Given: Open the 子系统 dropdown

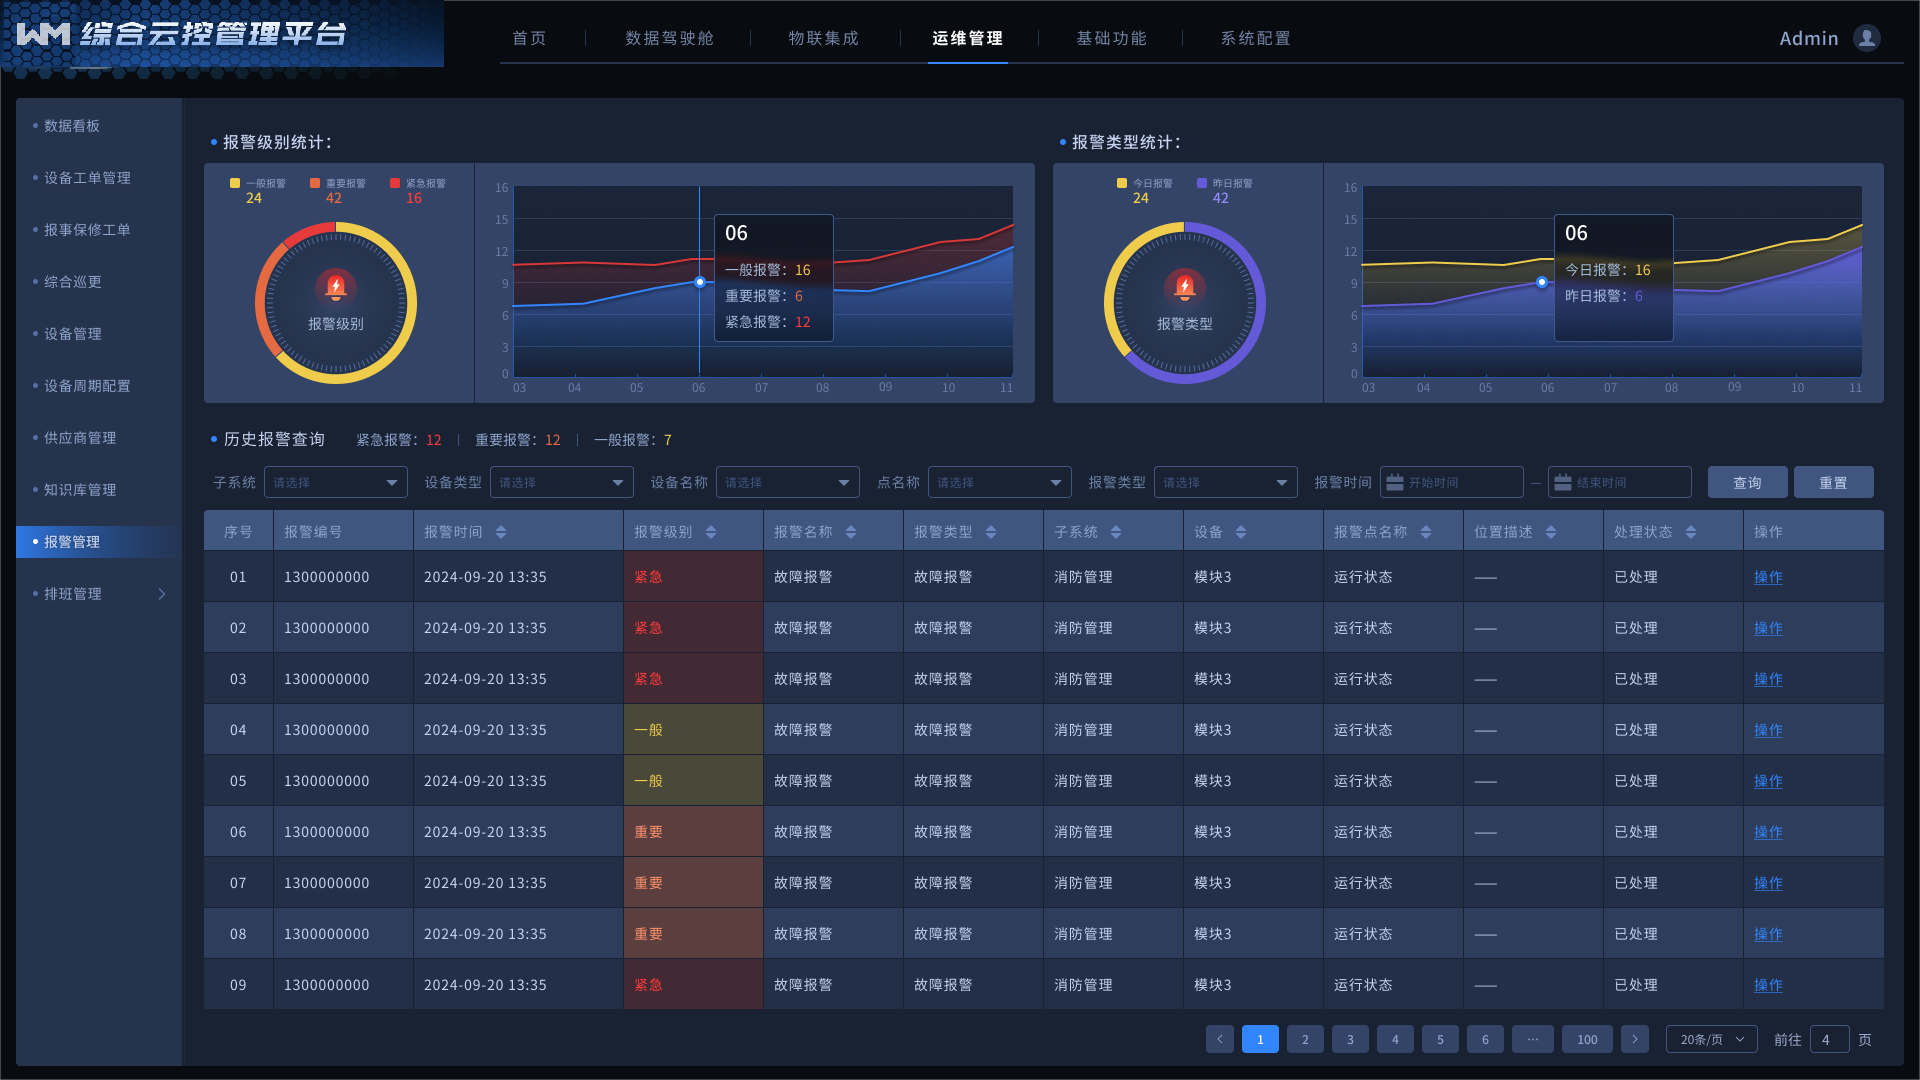Looking at the screenshot, I should click(335, 483).
